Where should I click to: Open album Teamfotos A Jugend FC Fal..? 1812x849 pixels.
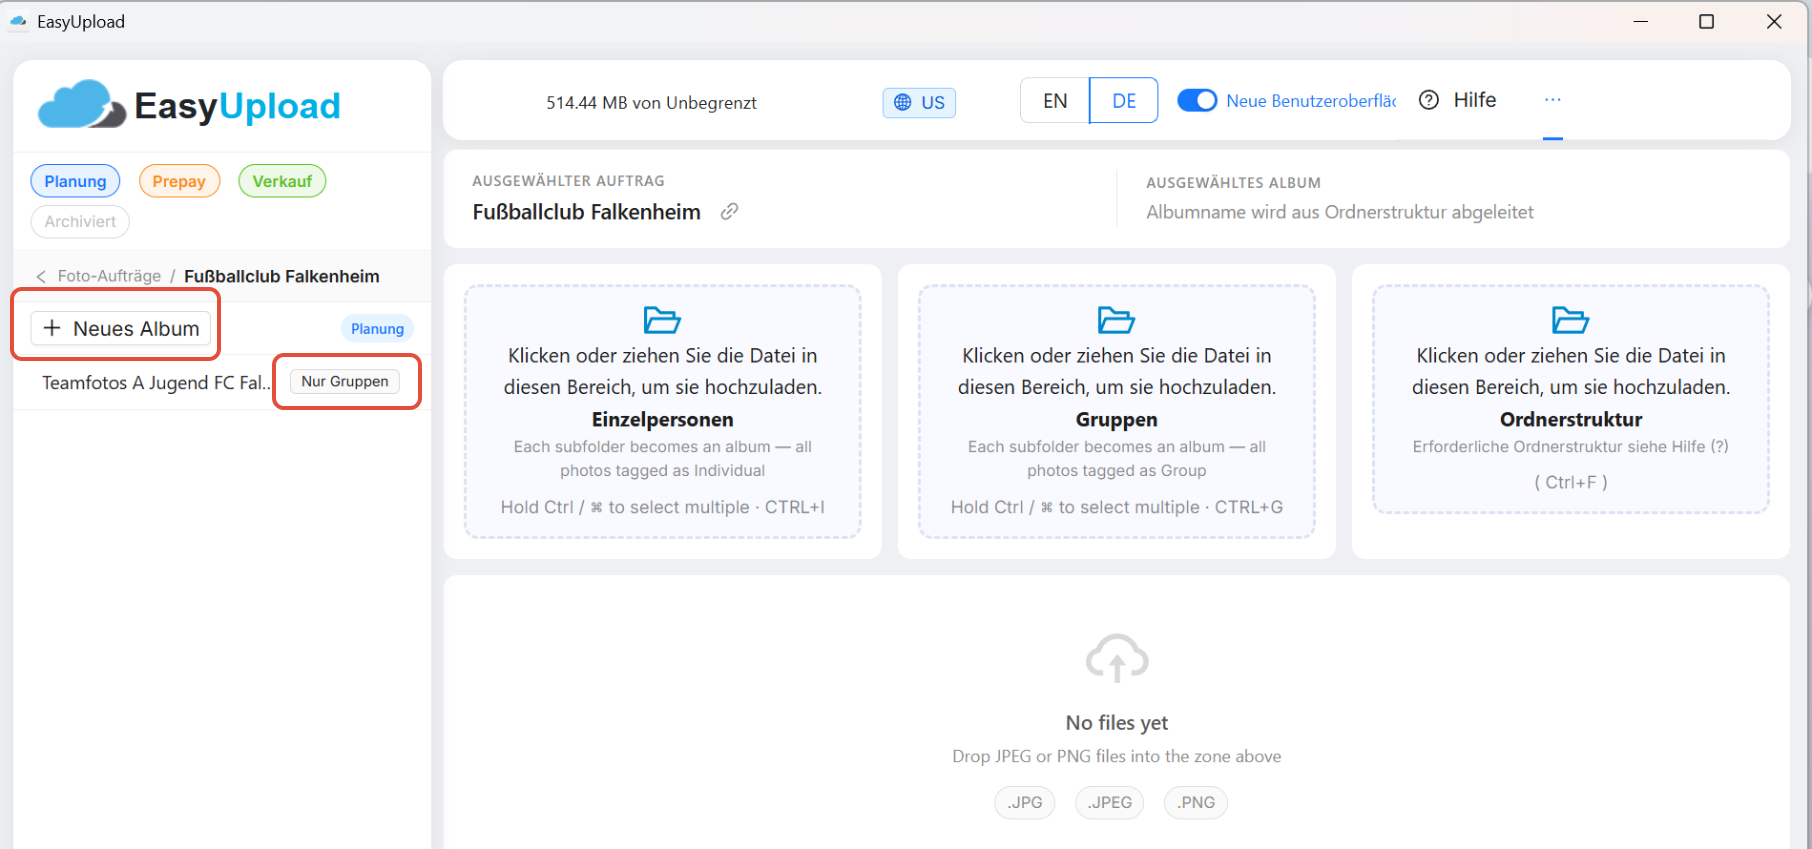coord(156,382)
